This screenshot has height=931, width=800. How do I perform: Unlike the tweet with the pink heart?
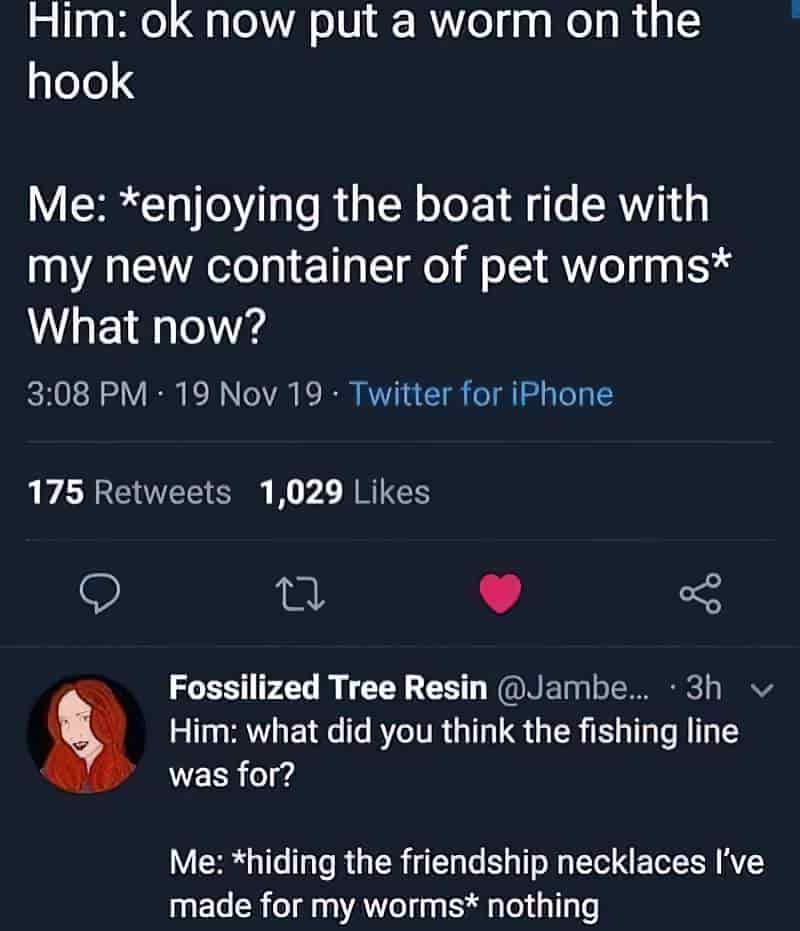coord(501,593)
